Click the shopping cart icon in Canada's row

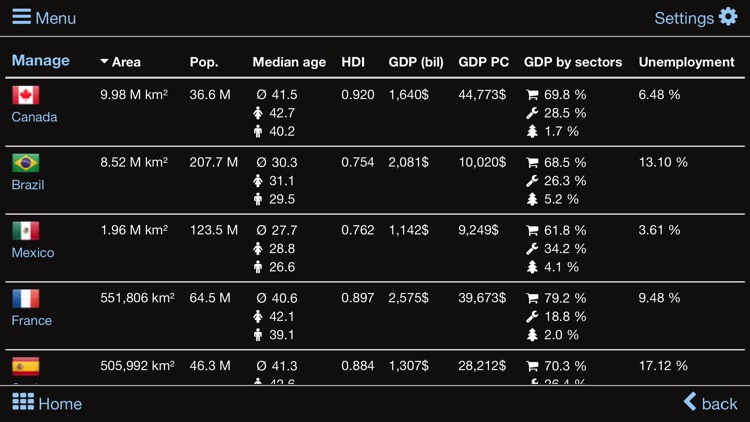pos(532,95)
